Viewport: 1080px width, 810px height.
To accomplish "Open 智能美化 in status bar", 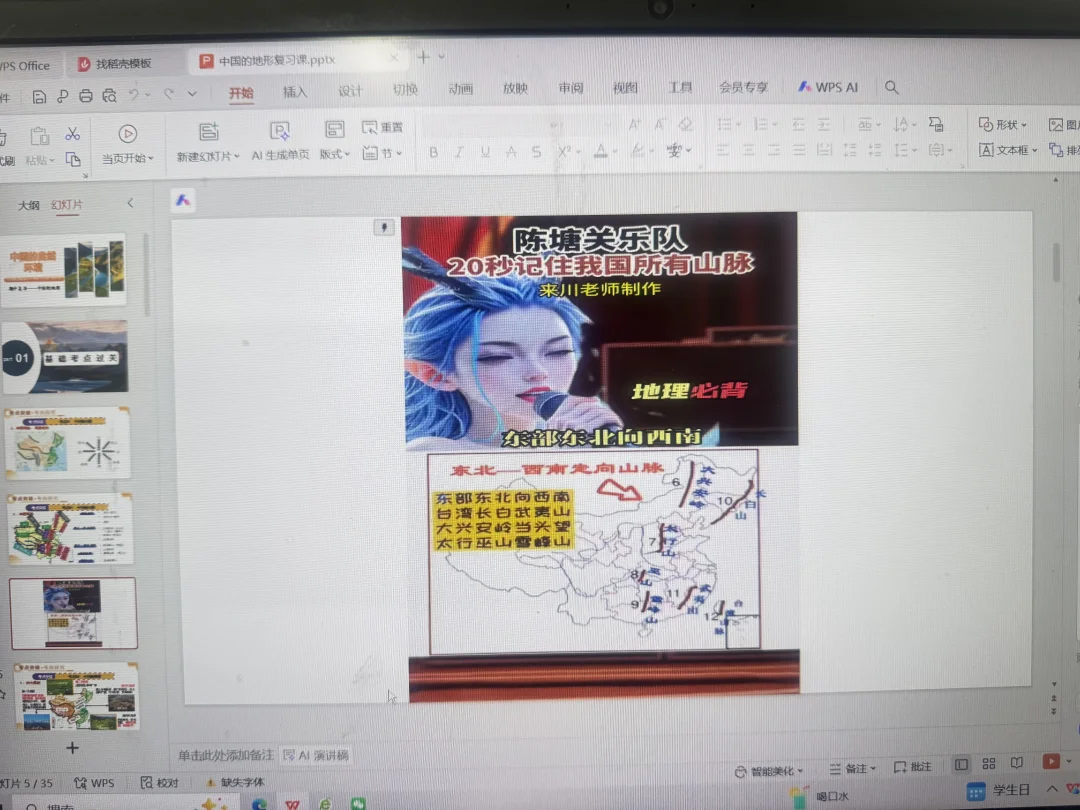I will 769,771.
